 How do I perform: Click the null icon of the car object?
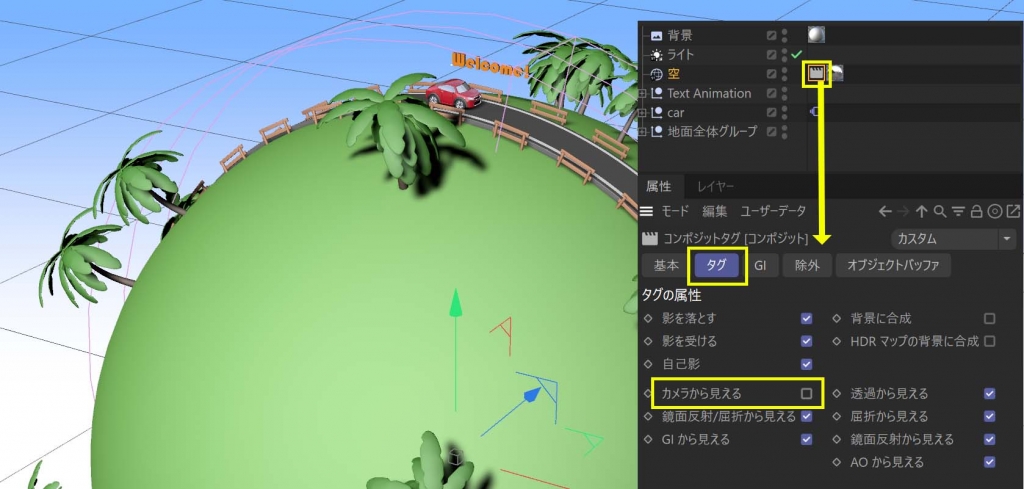coord(656,112)
